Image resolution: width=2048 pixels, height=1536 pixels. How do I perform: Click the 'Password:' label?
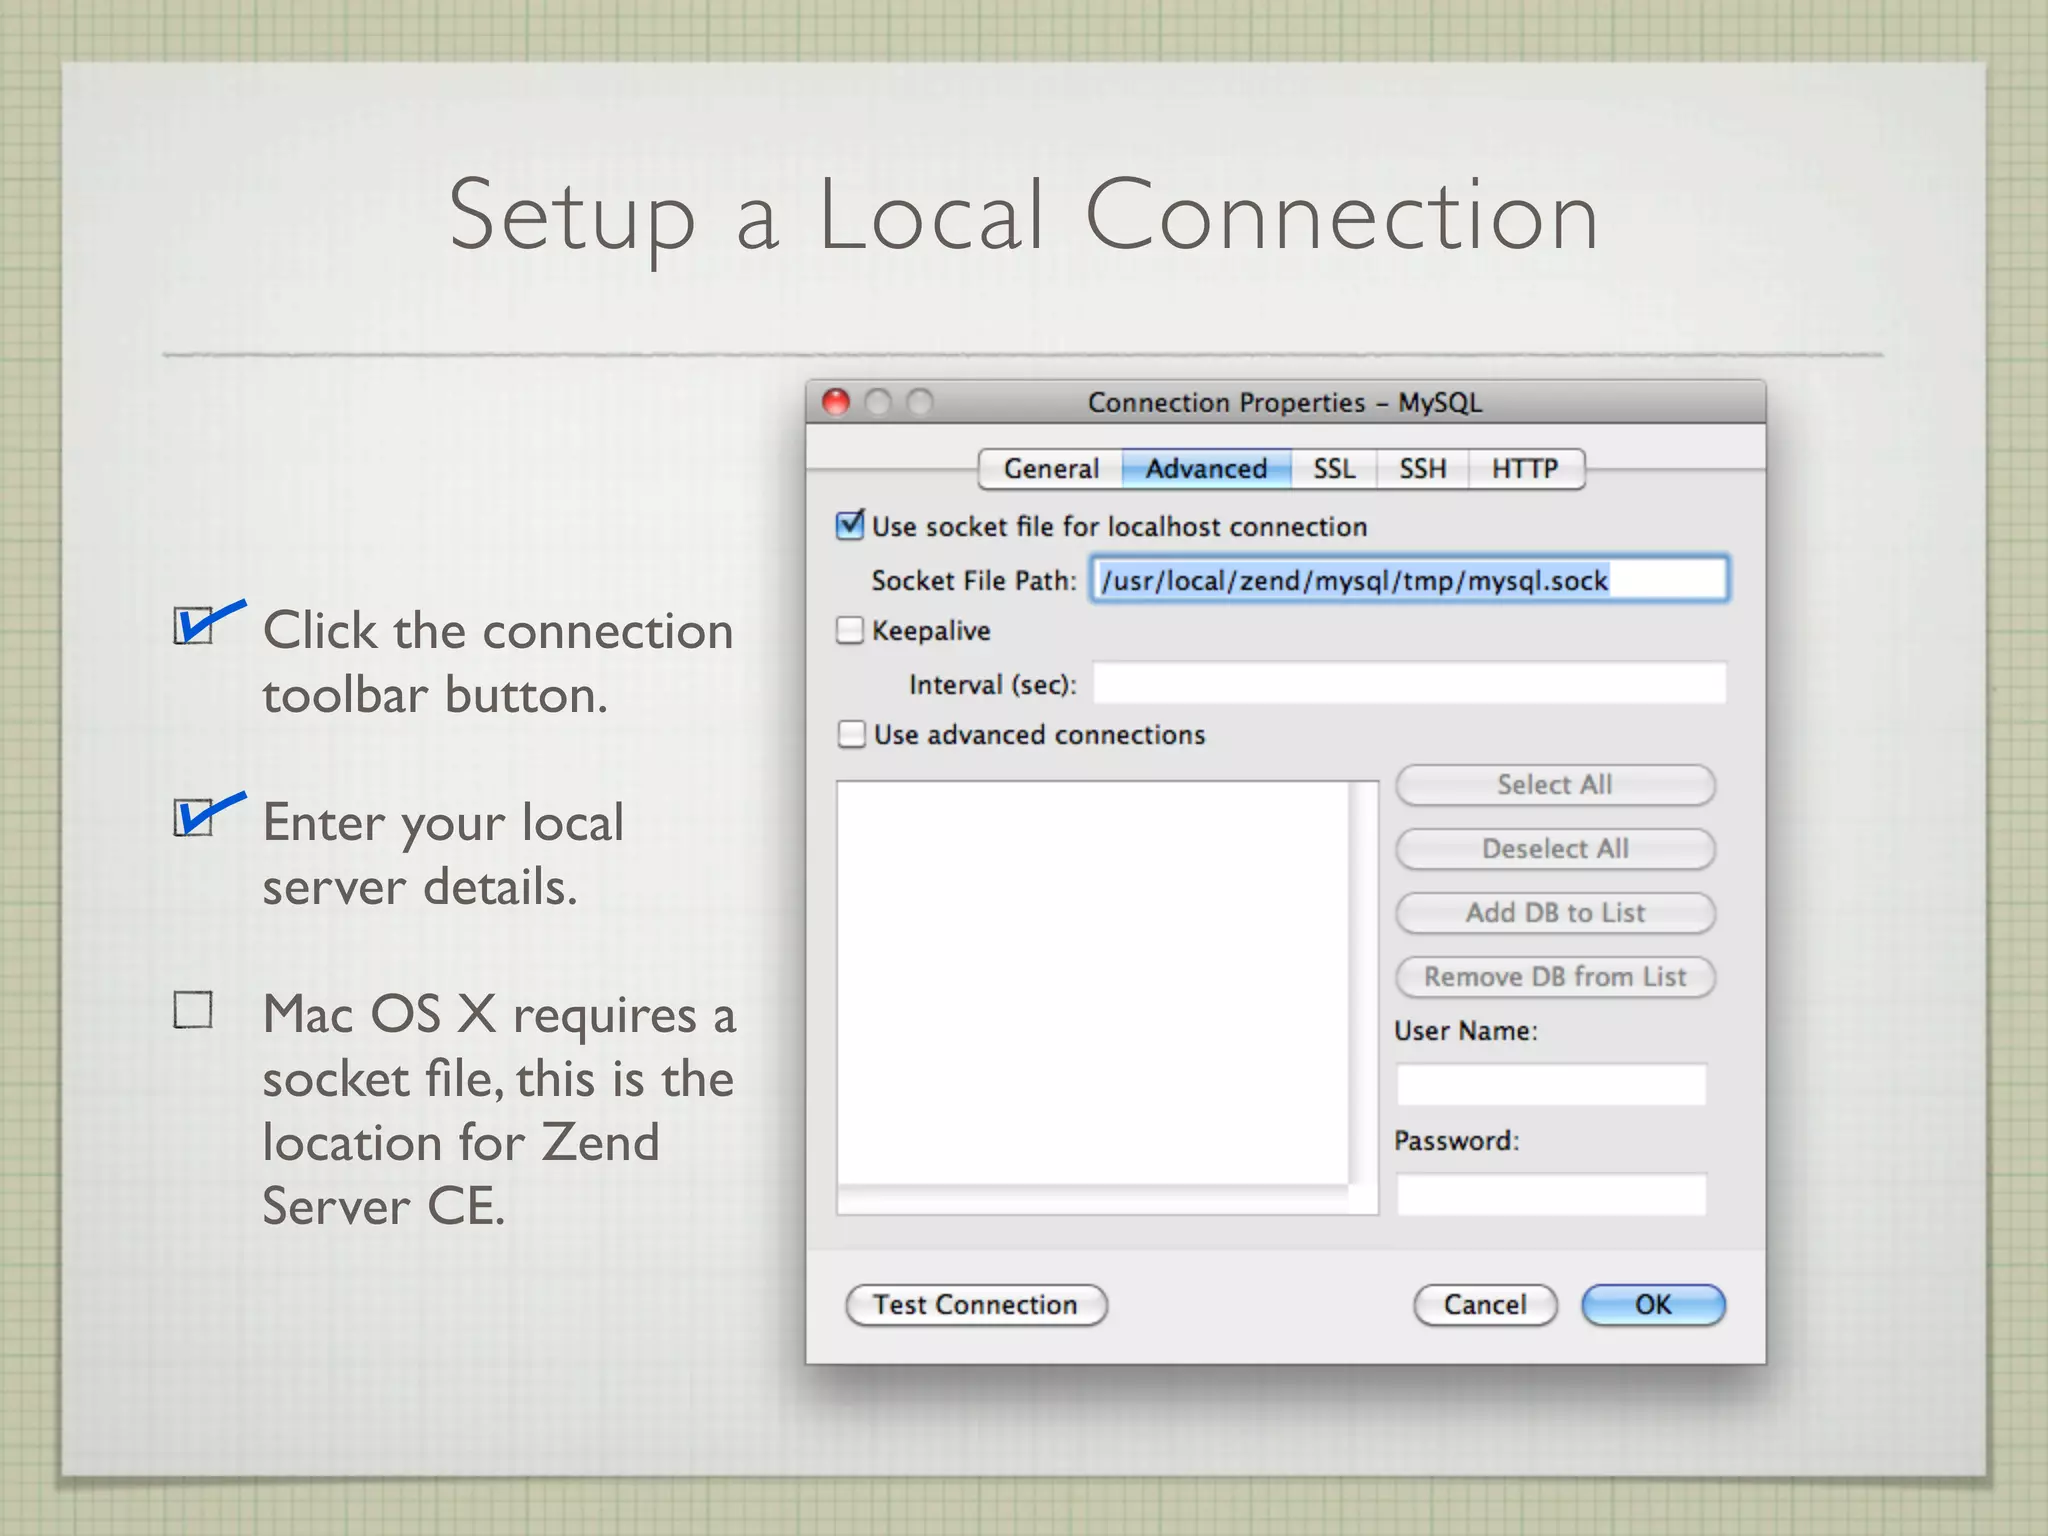(x=1457, y=1141)
